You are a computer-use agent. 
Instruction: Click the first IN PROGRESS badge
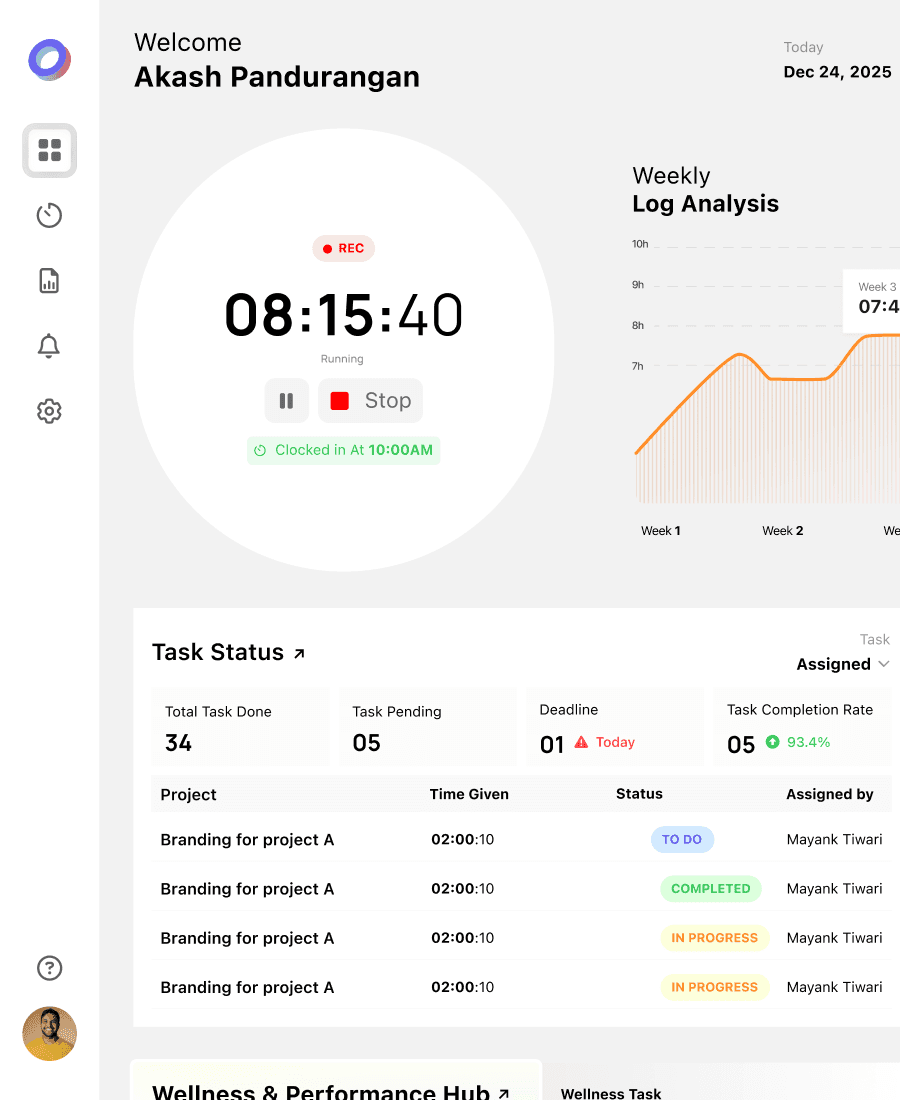click(715, 938)
